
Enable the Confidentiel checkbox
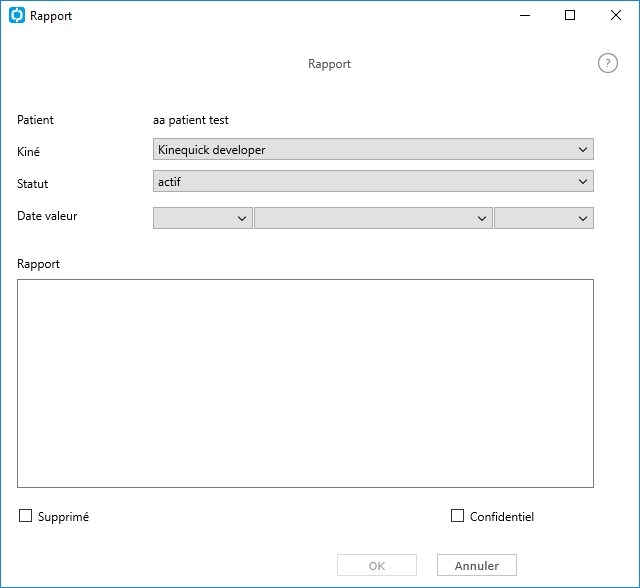457,516
